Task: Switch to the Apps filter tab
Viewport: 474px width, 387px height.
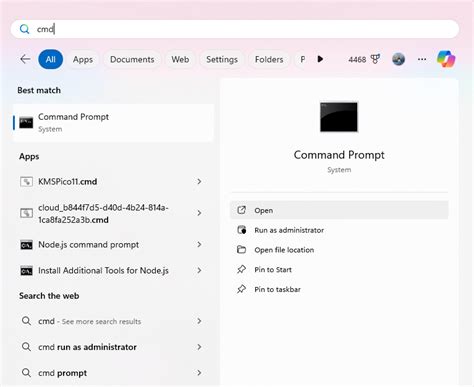Action: 83,59
